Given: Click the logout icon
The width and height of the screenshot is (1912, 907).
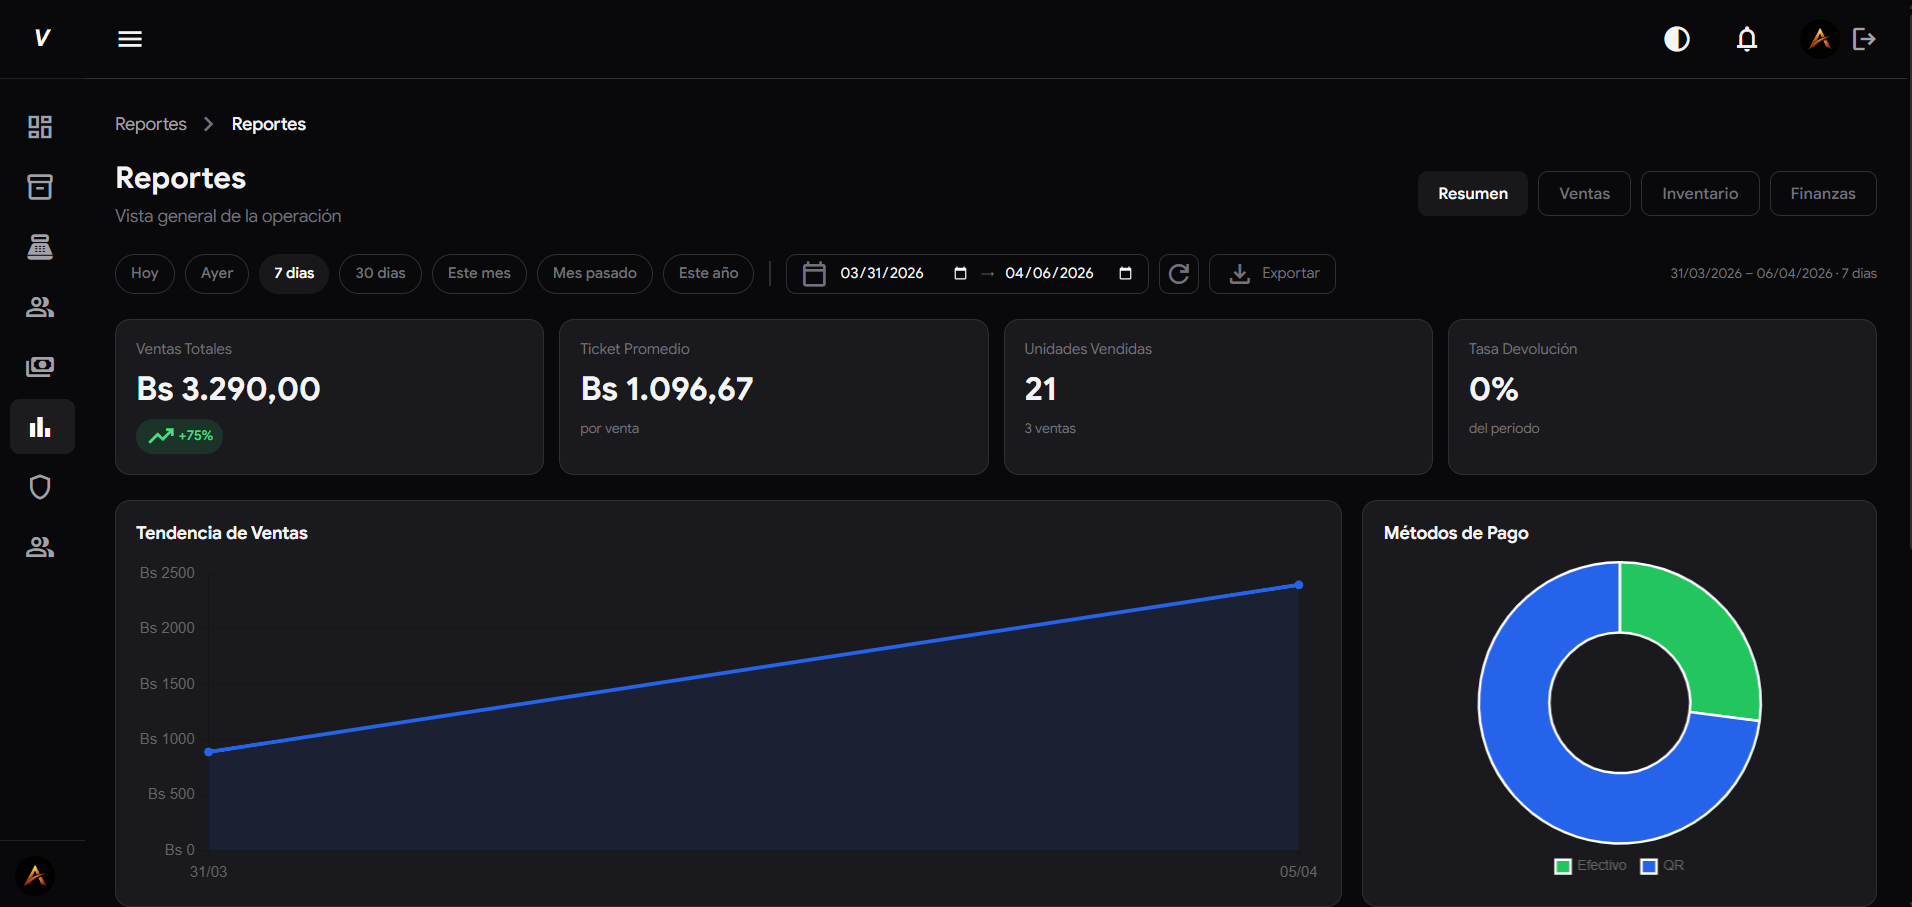Looking at the screenshot, I should pos(1864,39).
